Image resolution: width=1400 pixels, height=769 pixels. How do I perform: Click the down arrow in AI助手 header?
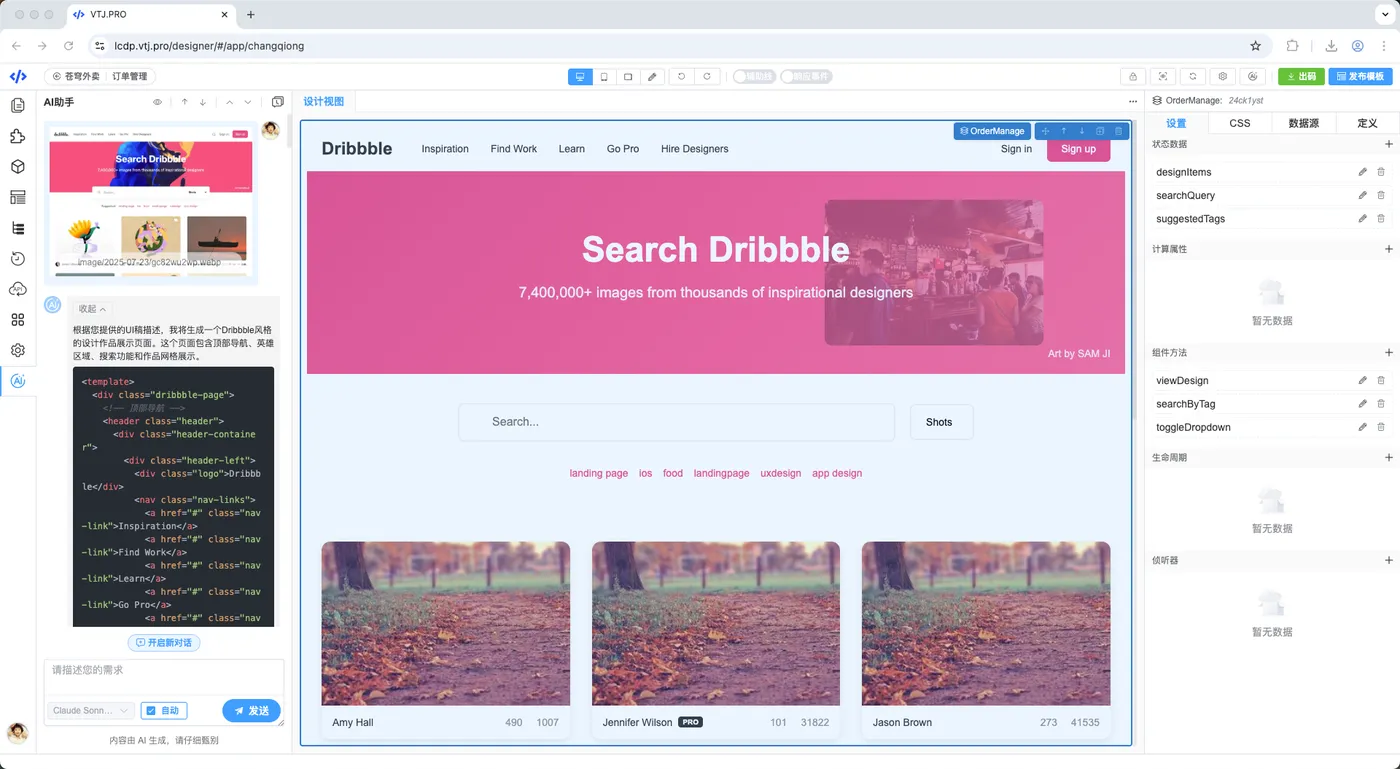point(203,102)
